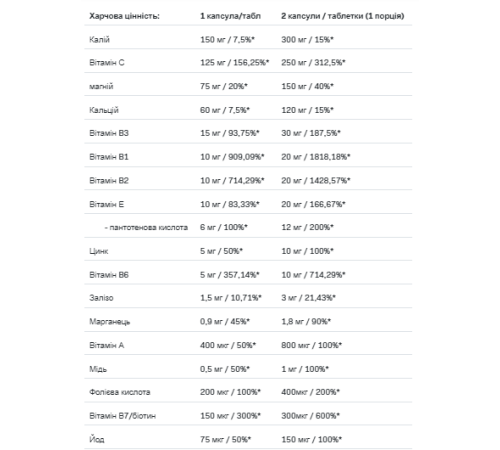
Task: Select the "Йод" row label
Action: [97, 439]
